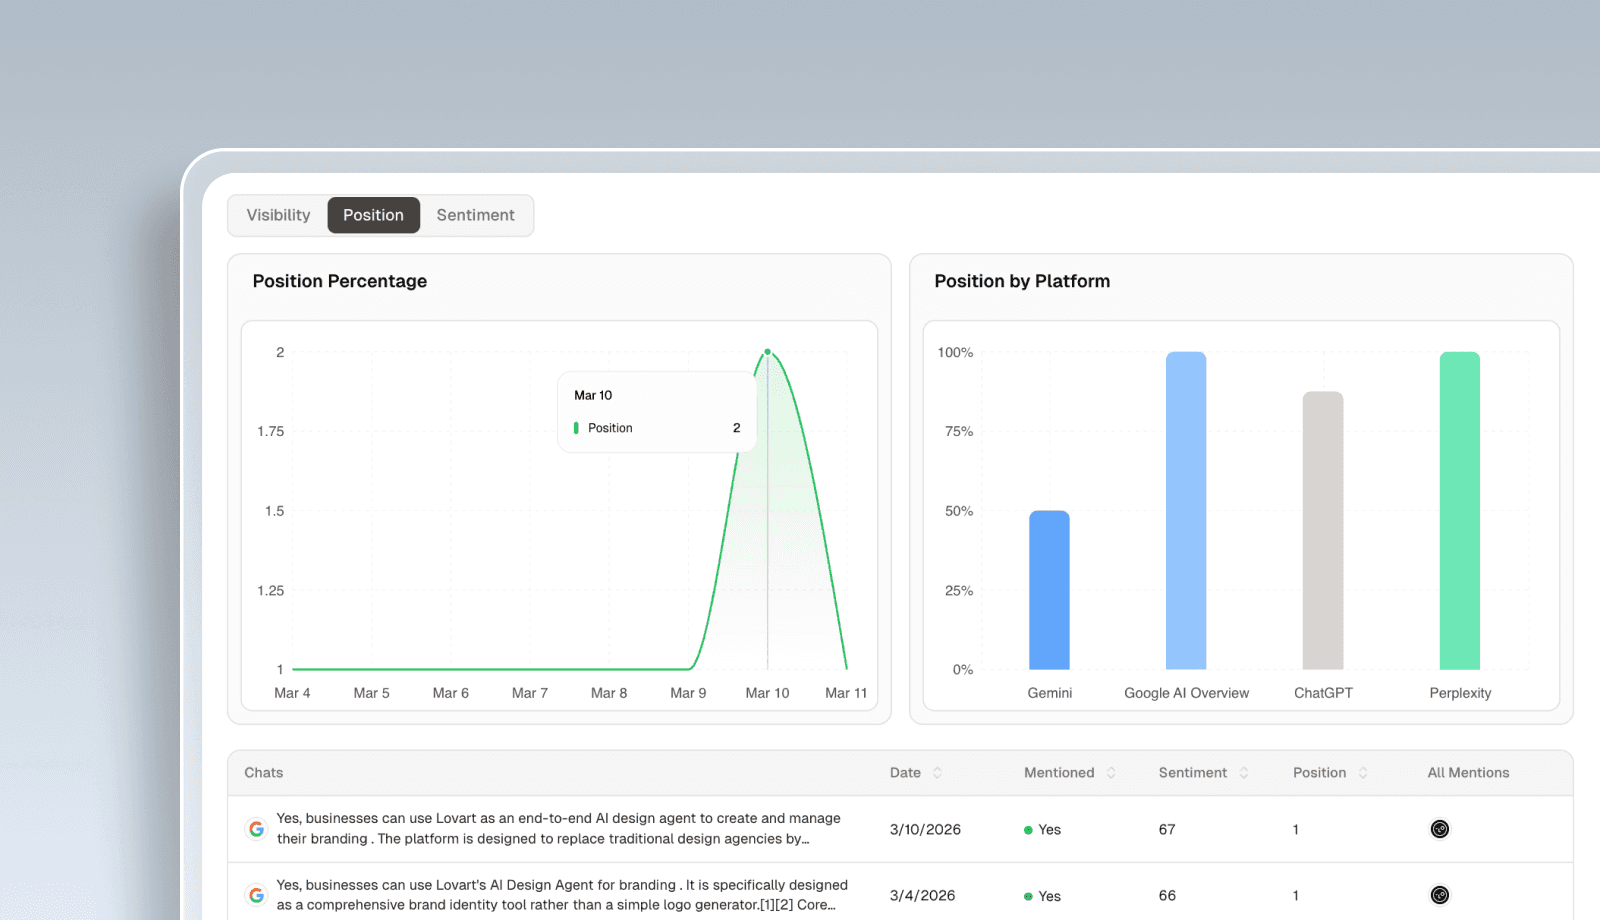The height and width of the screenshot is (920, 1600).
Task: Click the All Mentions column header
Action: [x=1468, y=773]
